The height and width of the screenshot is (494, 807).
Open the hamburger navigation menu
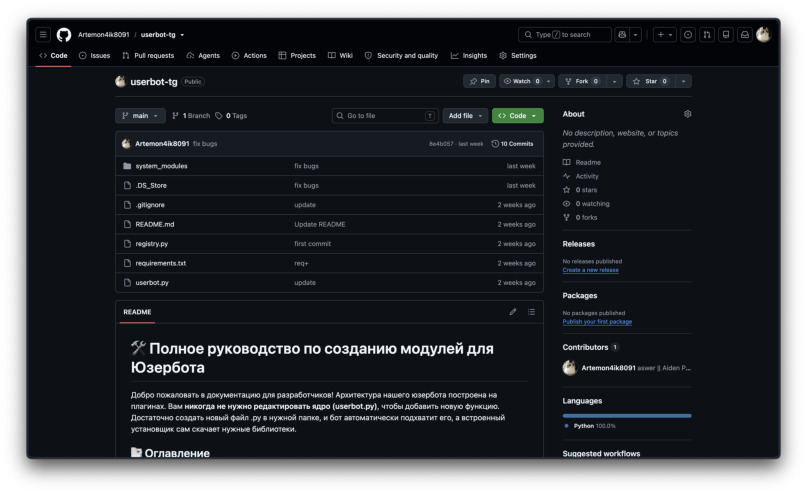(43, 34)
